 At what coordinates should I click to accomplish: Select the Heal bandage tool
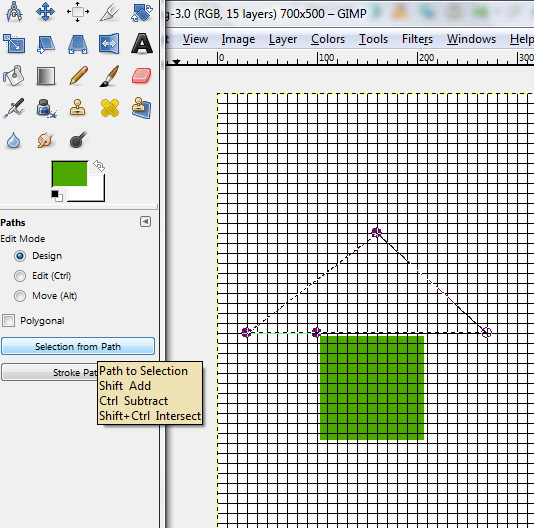(x=110, y=108)
